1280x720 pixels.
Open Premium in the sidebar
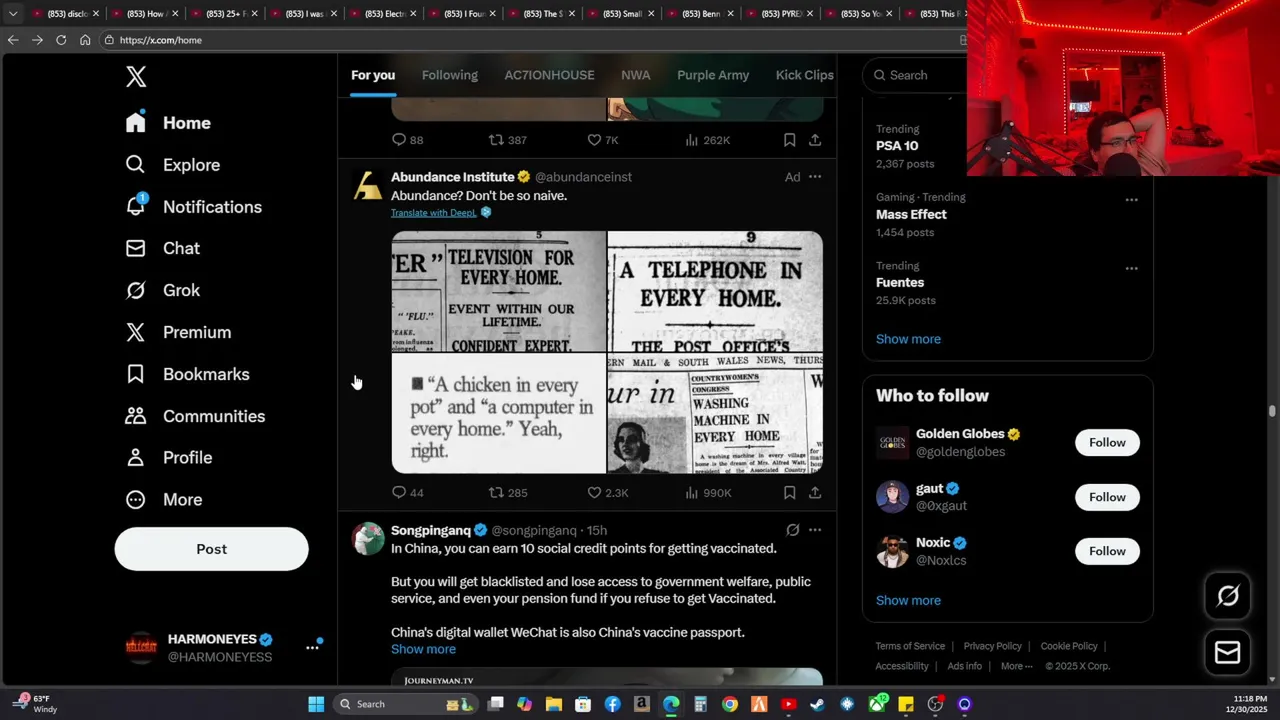[178, 332]
